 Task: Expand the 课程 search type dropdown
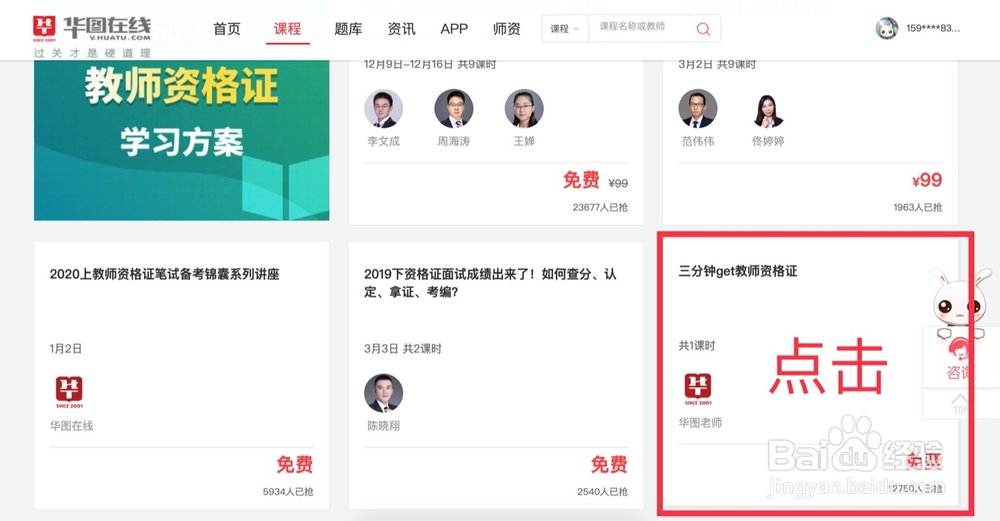[565, 29]
